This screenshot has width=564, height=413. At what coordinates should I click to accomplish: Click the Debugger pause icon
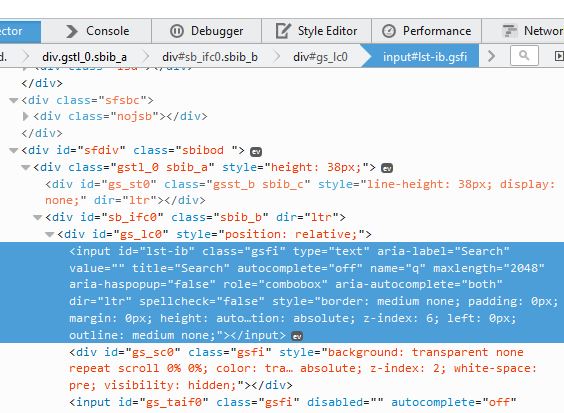pyautogui.click(x=177, y=31)
